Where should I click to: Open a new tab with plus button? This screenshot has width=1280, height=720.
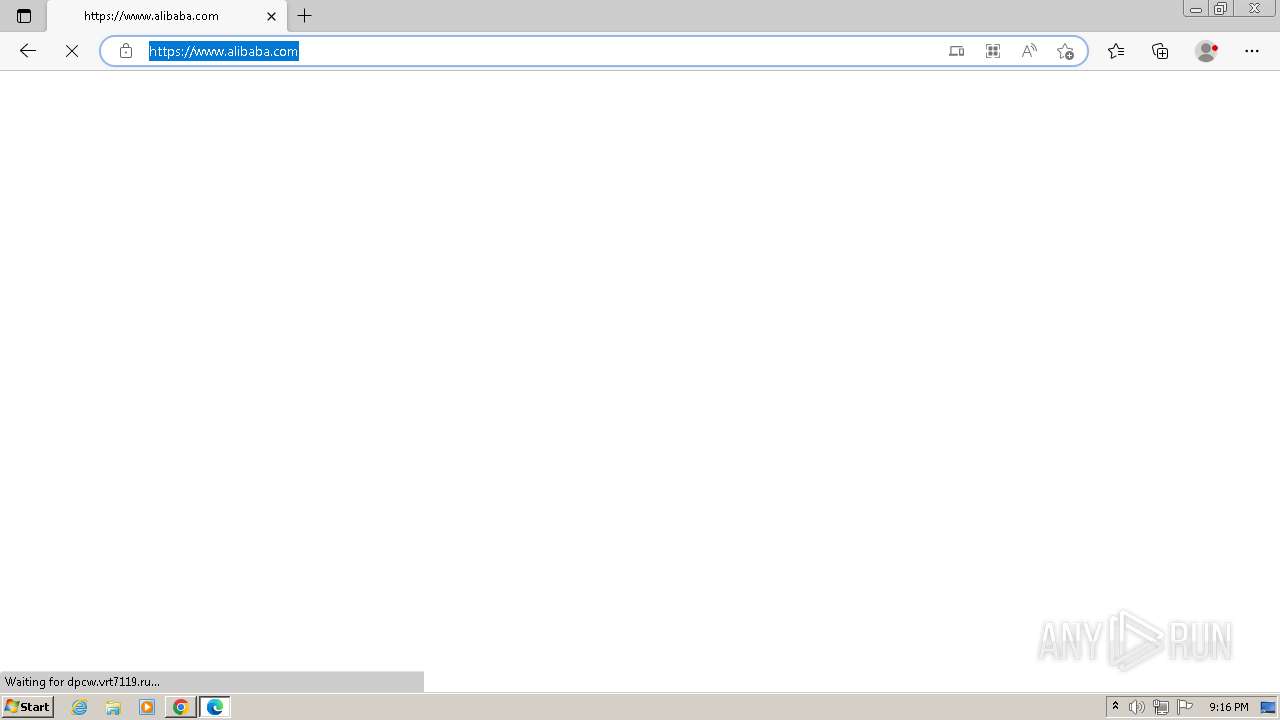[x=305, y=16]
